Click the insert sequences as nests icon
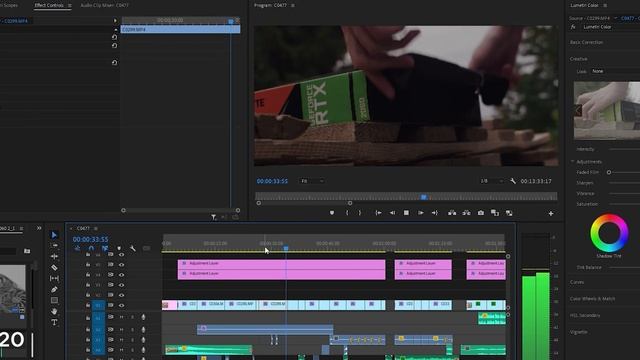This screenshot has height=360, width=640. tap(77, 248)
